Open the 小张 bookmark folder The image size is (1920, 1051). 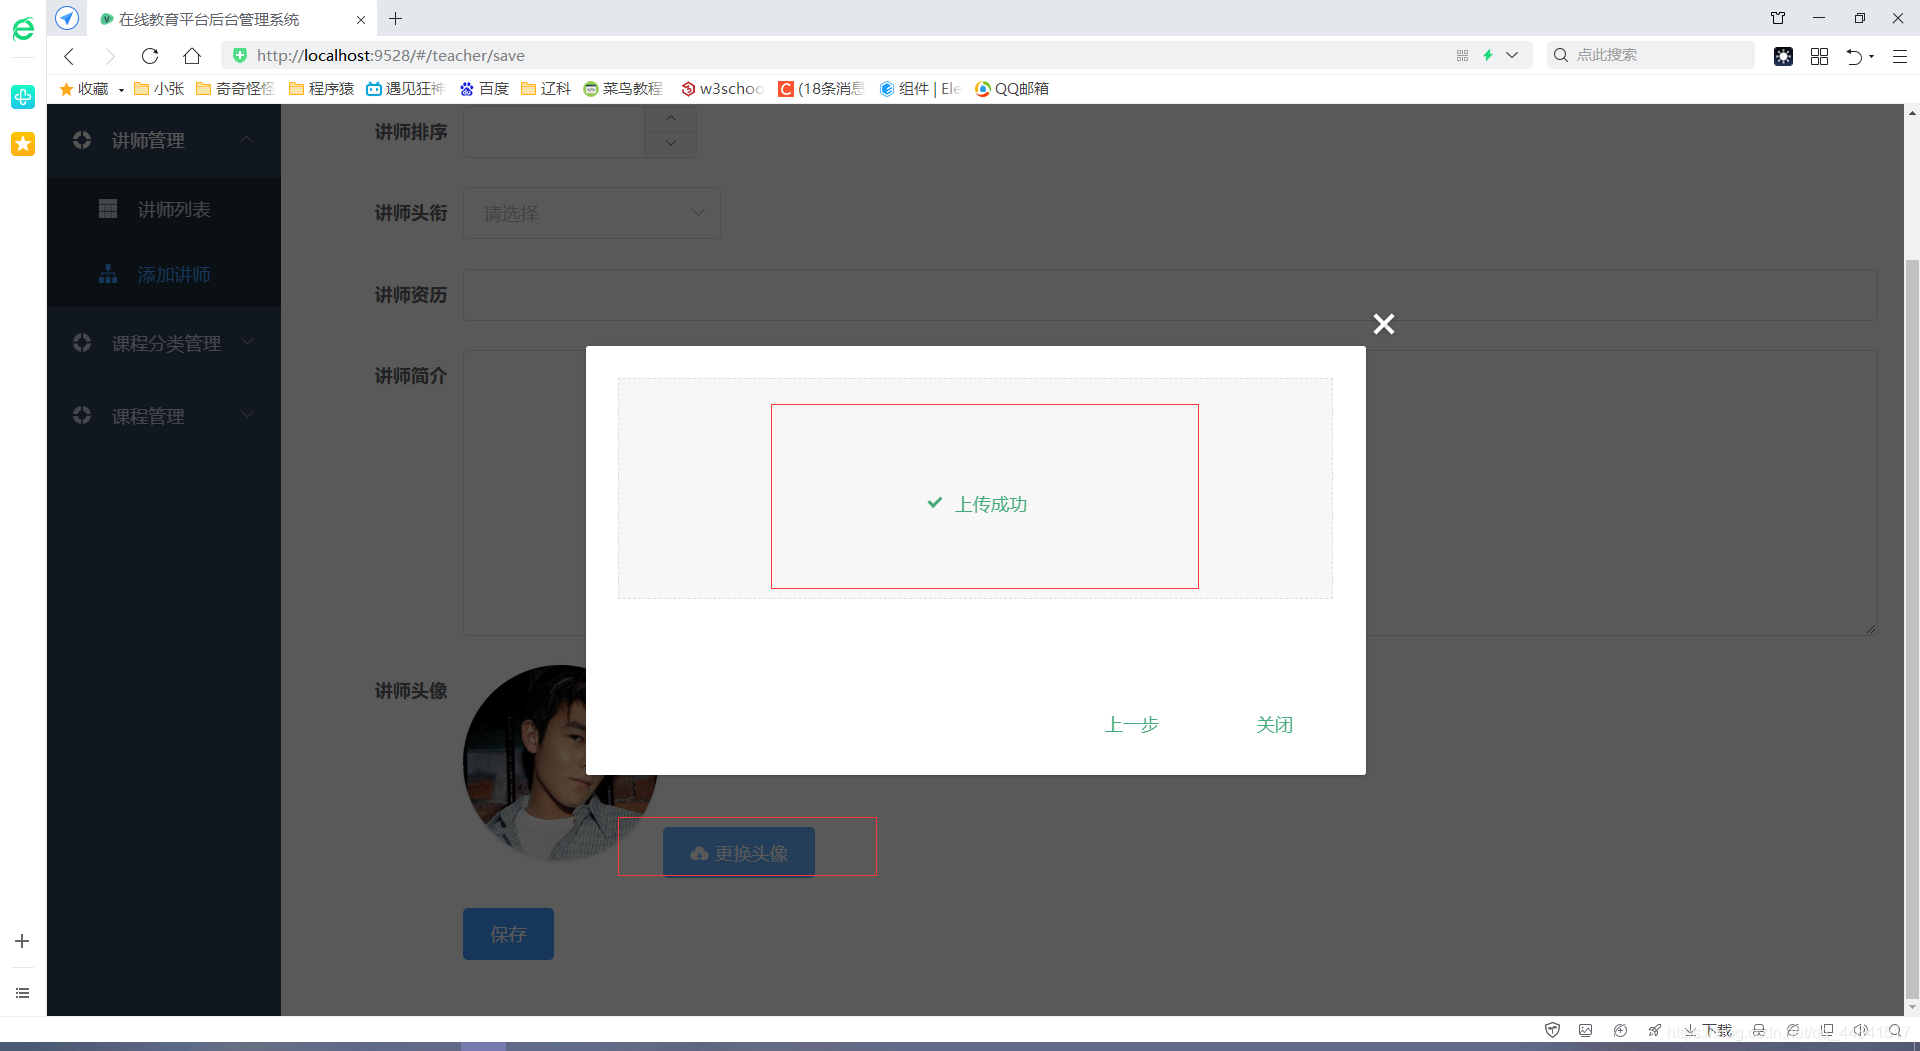pos(160,89)
